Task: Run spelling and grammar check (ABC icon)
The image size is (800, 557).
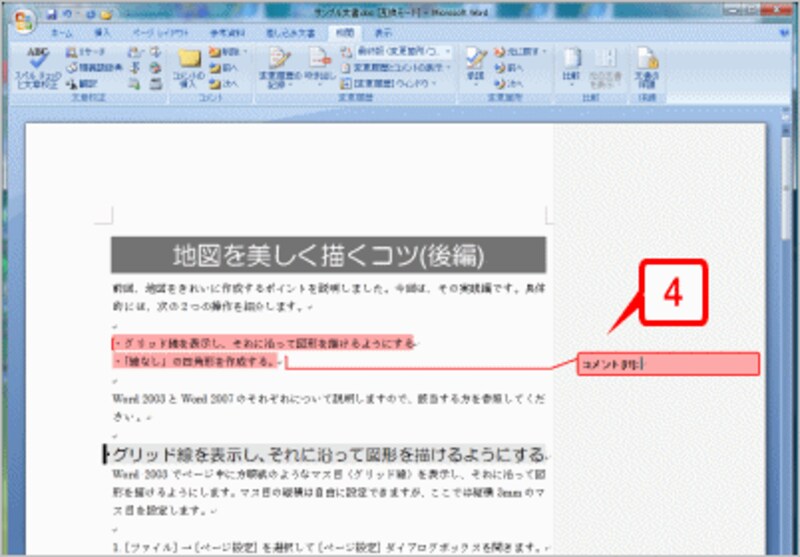Action: [x=38, y=68]
